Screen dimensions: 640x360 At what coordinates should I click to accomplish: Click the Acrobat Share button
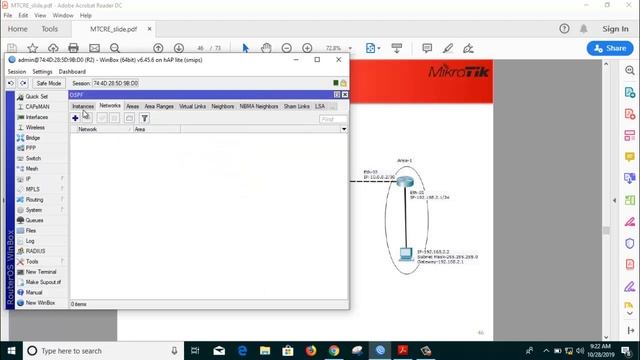610,48
